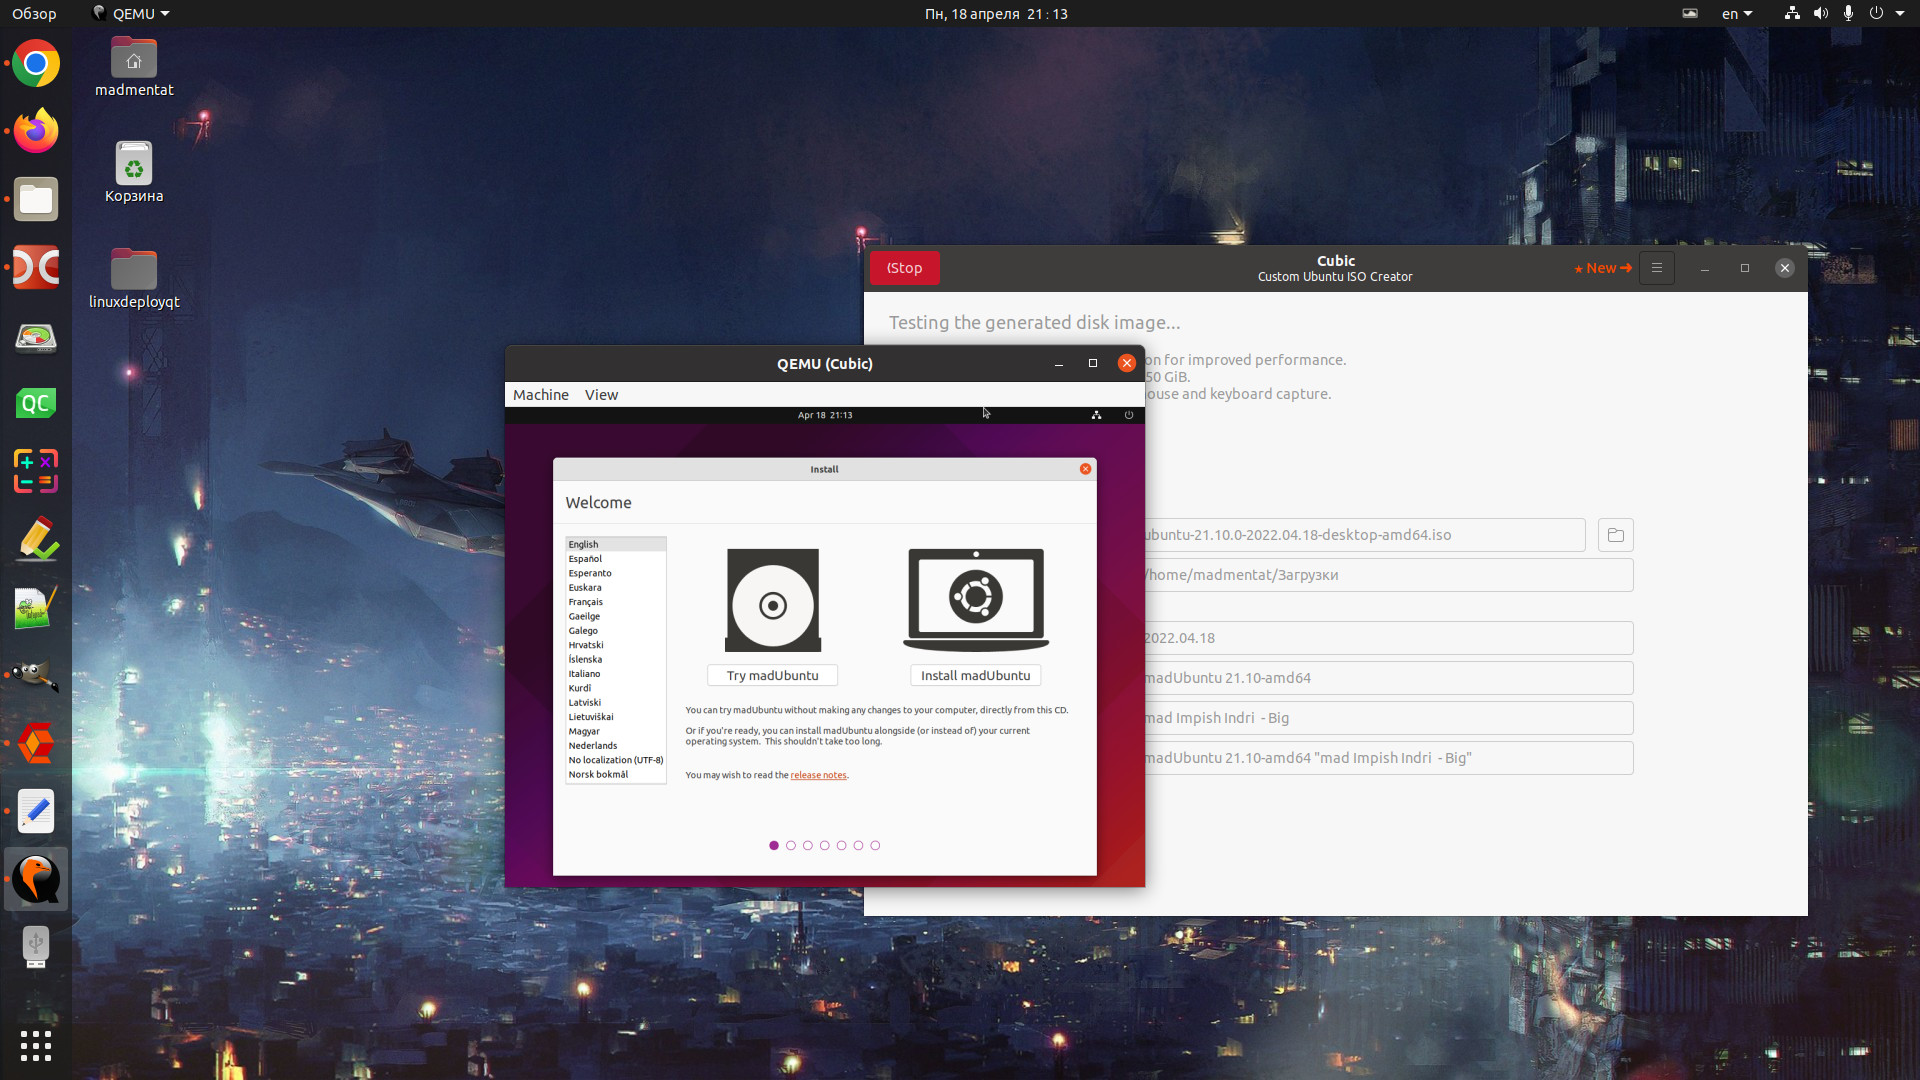
Task: Select Esperanto in language list
Action: point(615,573)
